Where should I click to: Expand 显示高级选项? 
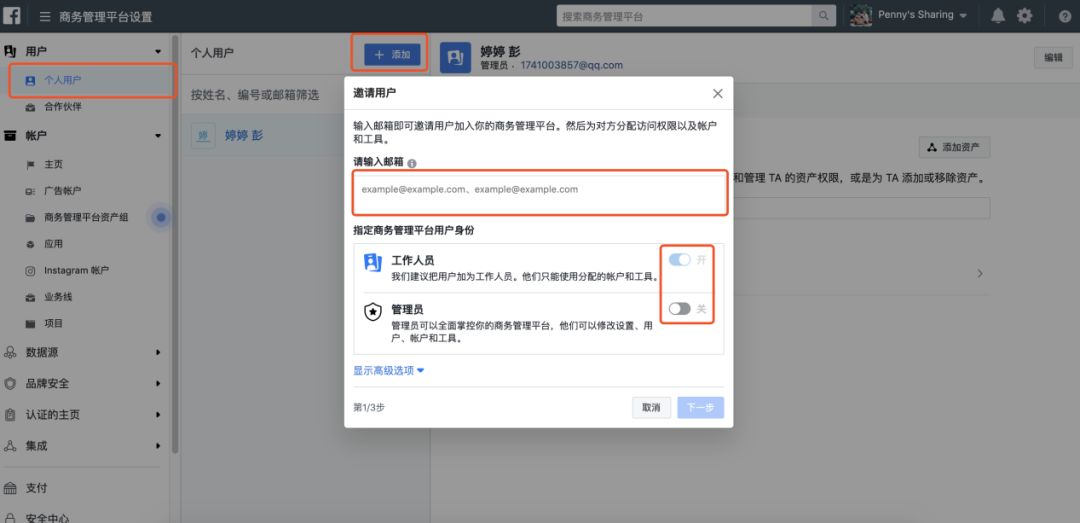[389, 371]
